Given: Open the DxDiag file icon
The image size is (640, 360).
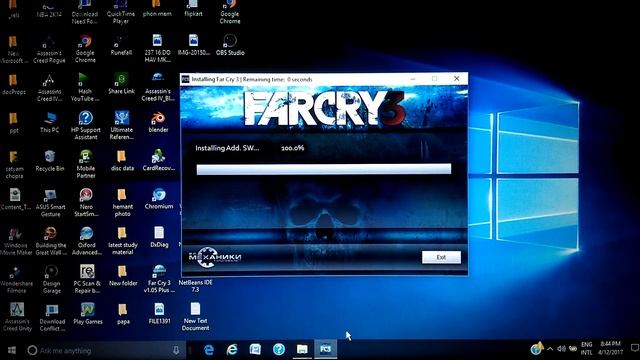Looking at the screenshot, I should 159,237.
